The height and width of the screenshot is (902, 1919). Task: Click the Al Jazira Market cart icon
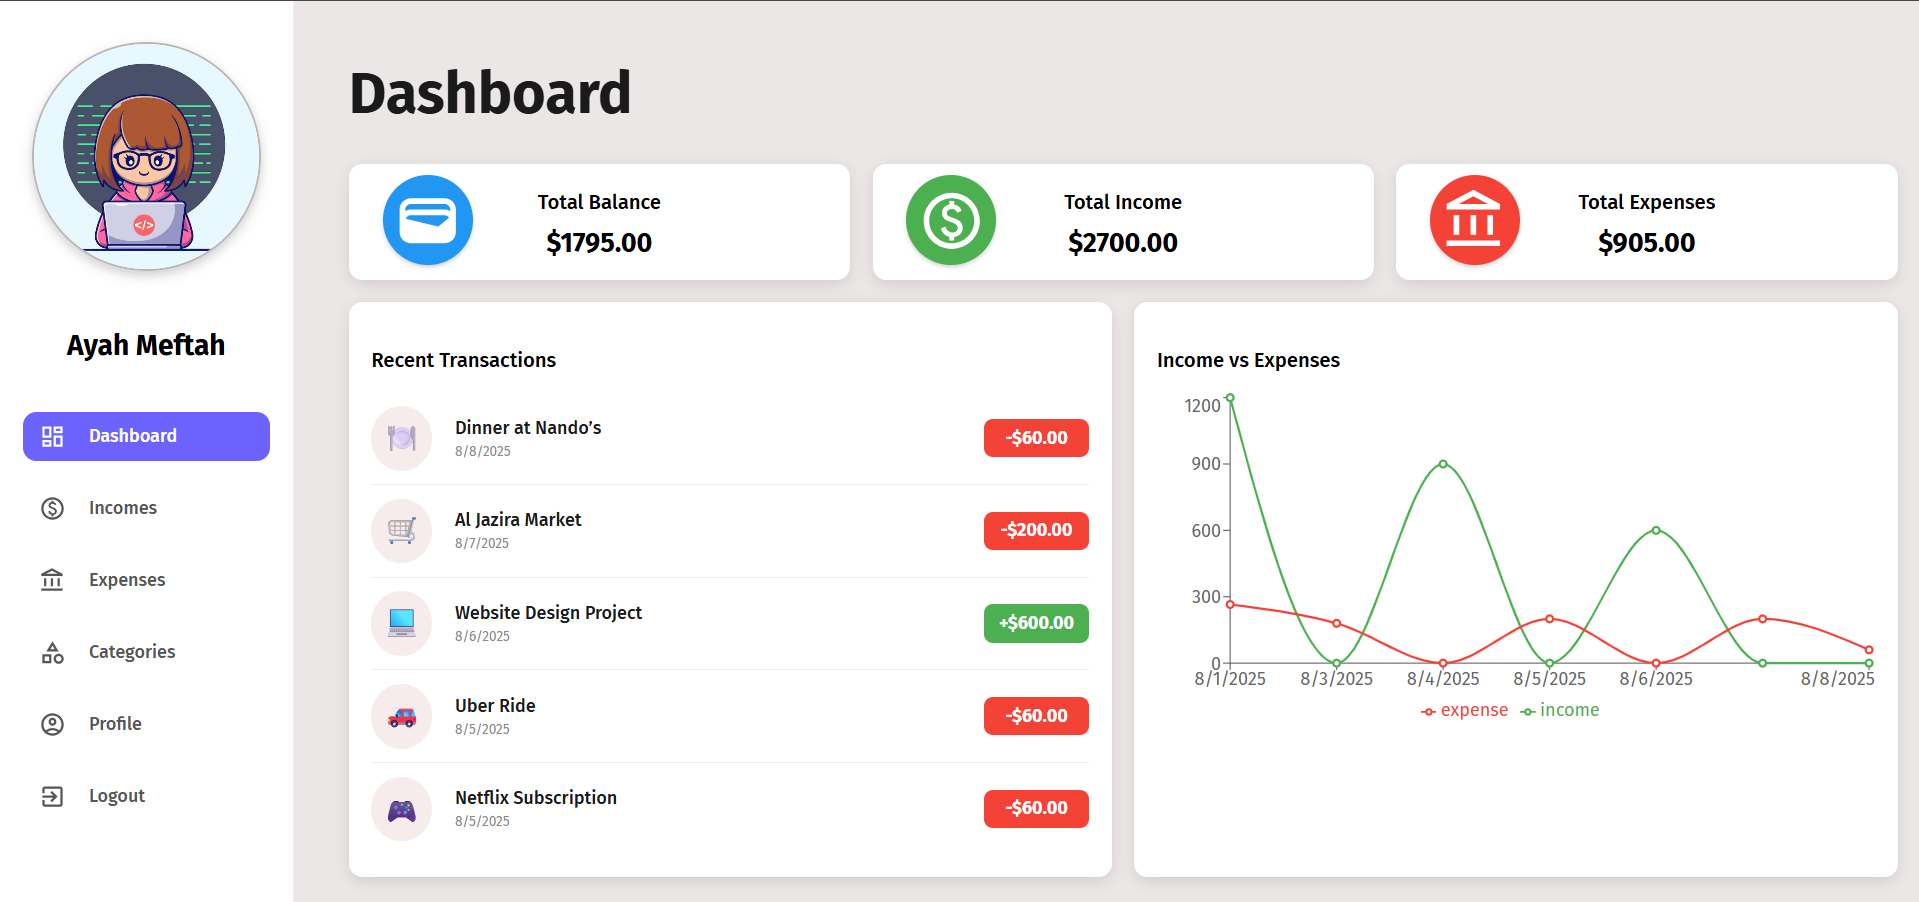tap(402, 531)
